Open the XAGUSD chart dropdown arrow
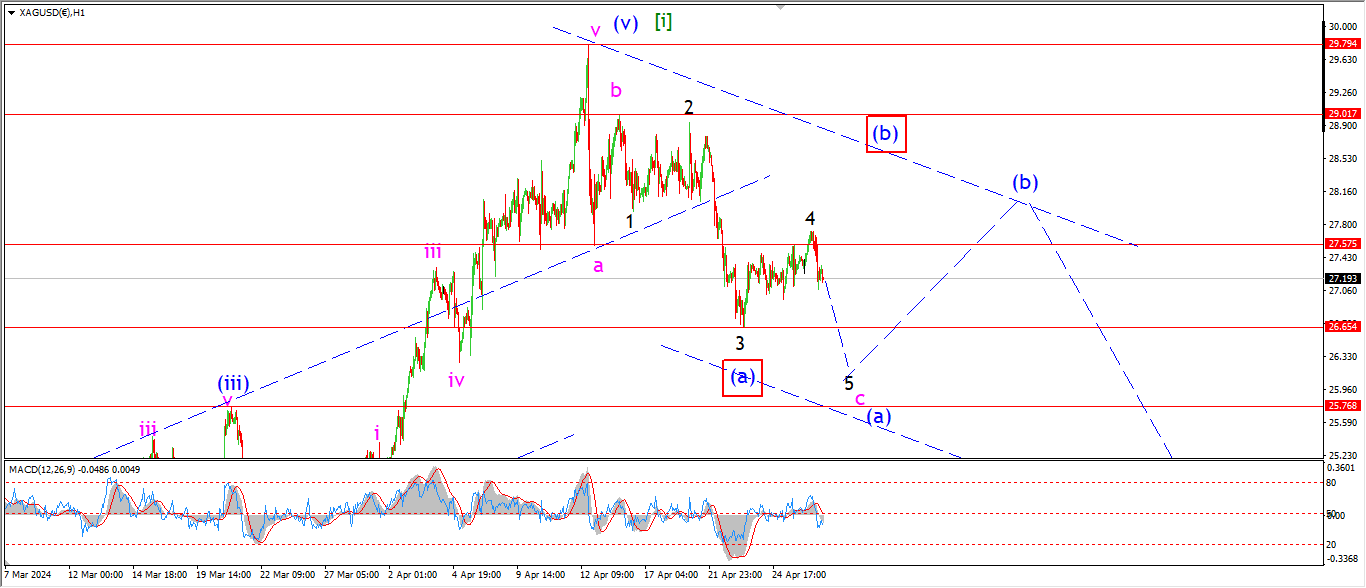1366x588 pixels. click(11, 13)
